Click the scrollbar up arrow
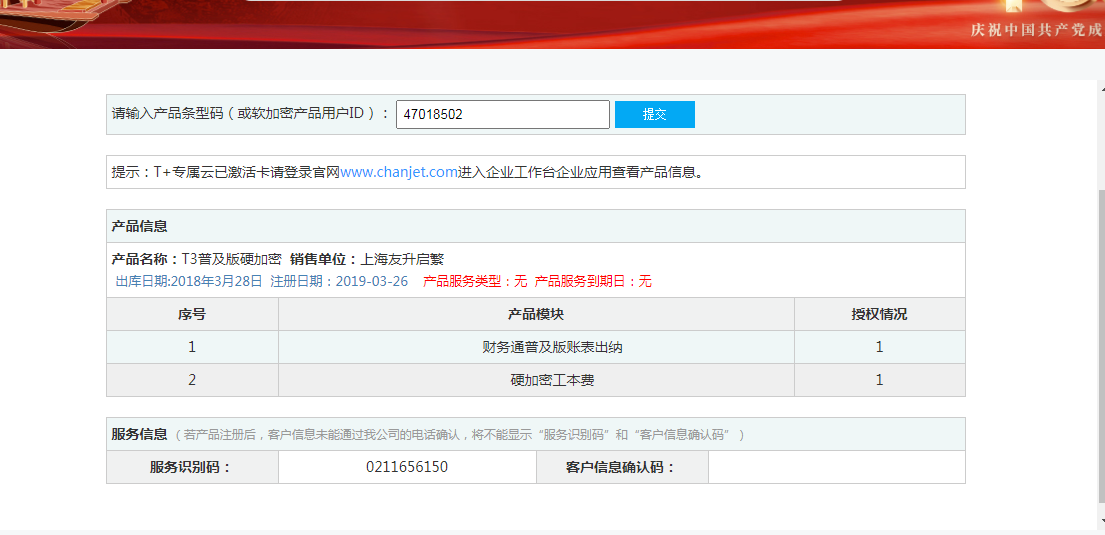This screenshot has width=1105, height=535. [x=1101, y=88]
